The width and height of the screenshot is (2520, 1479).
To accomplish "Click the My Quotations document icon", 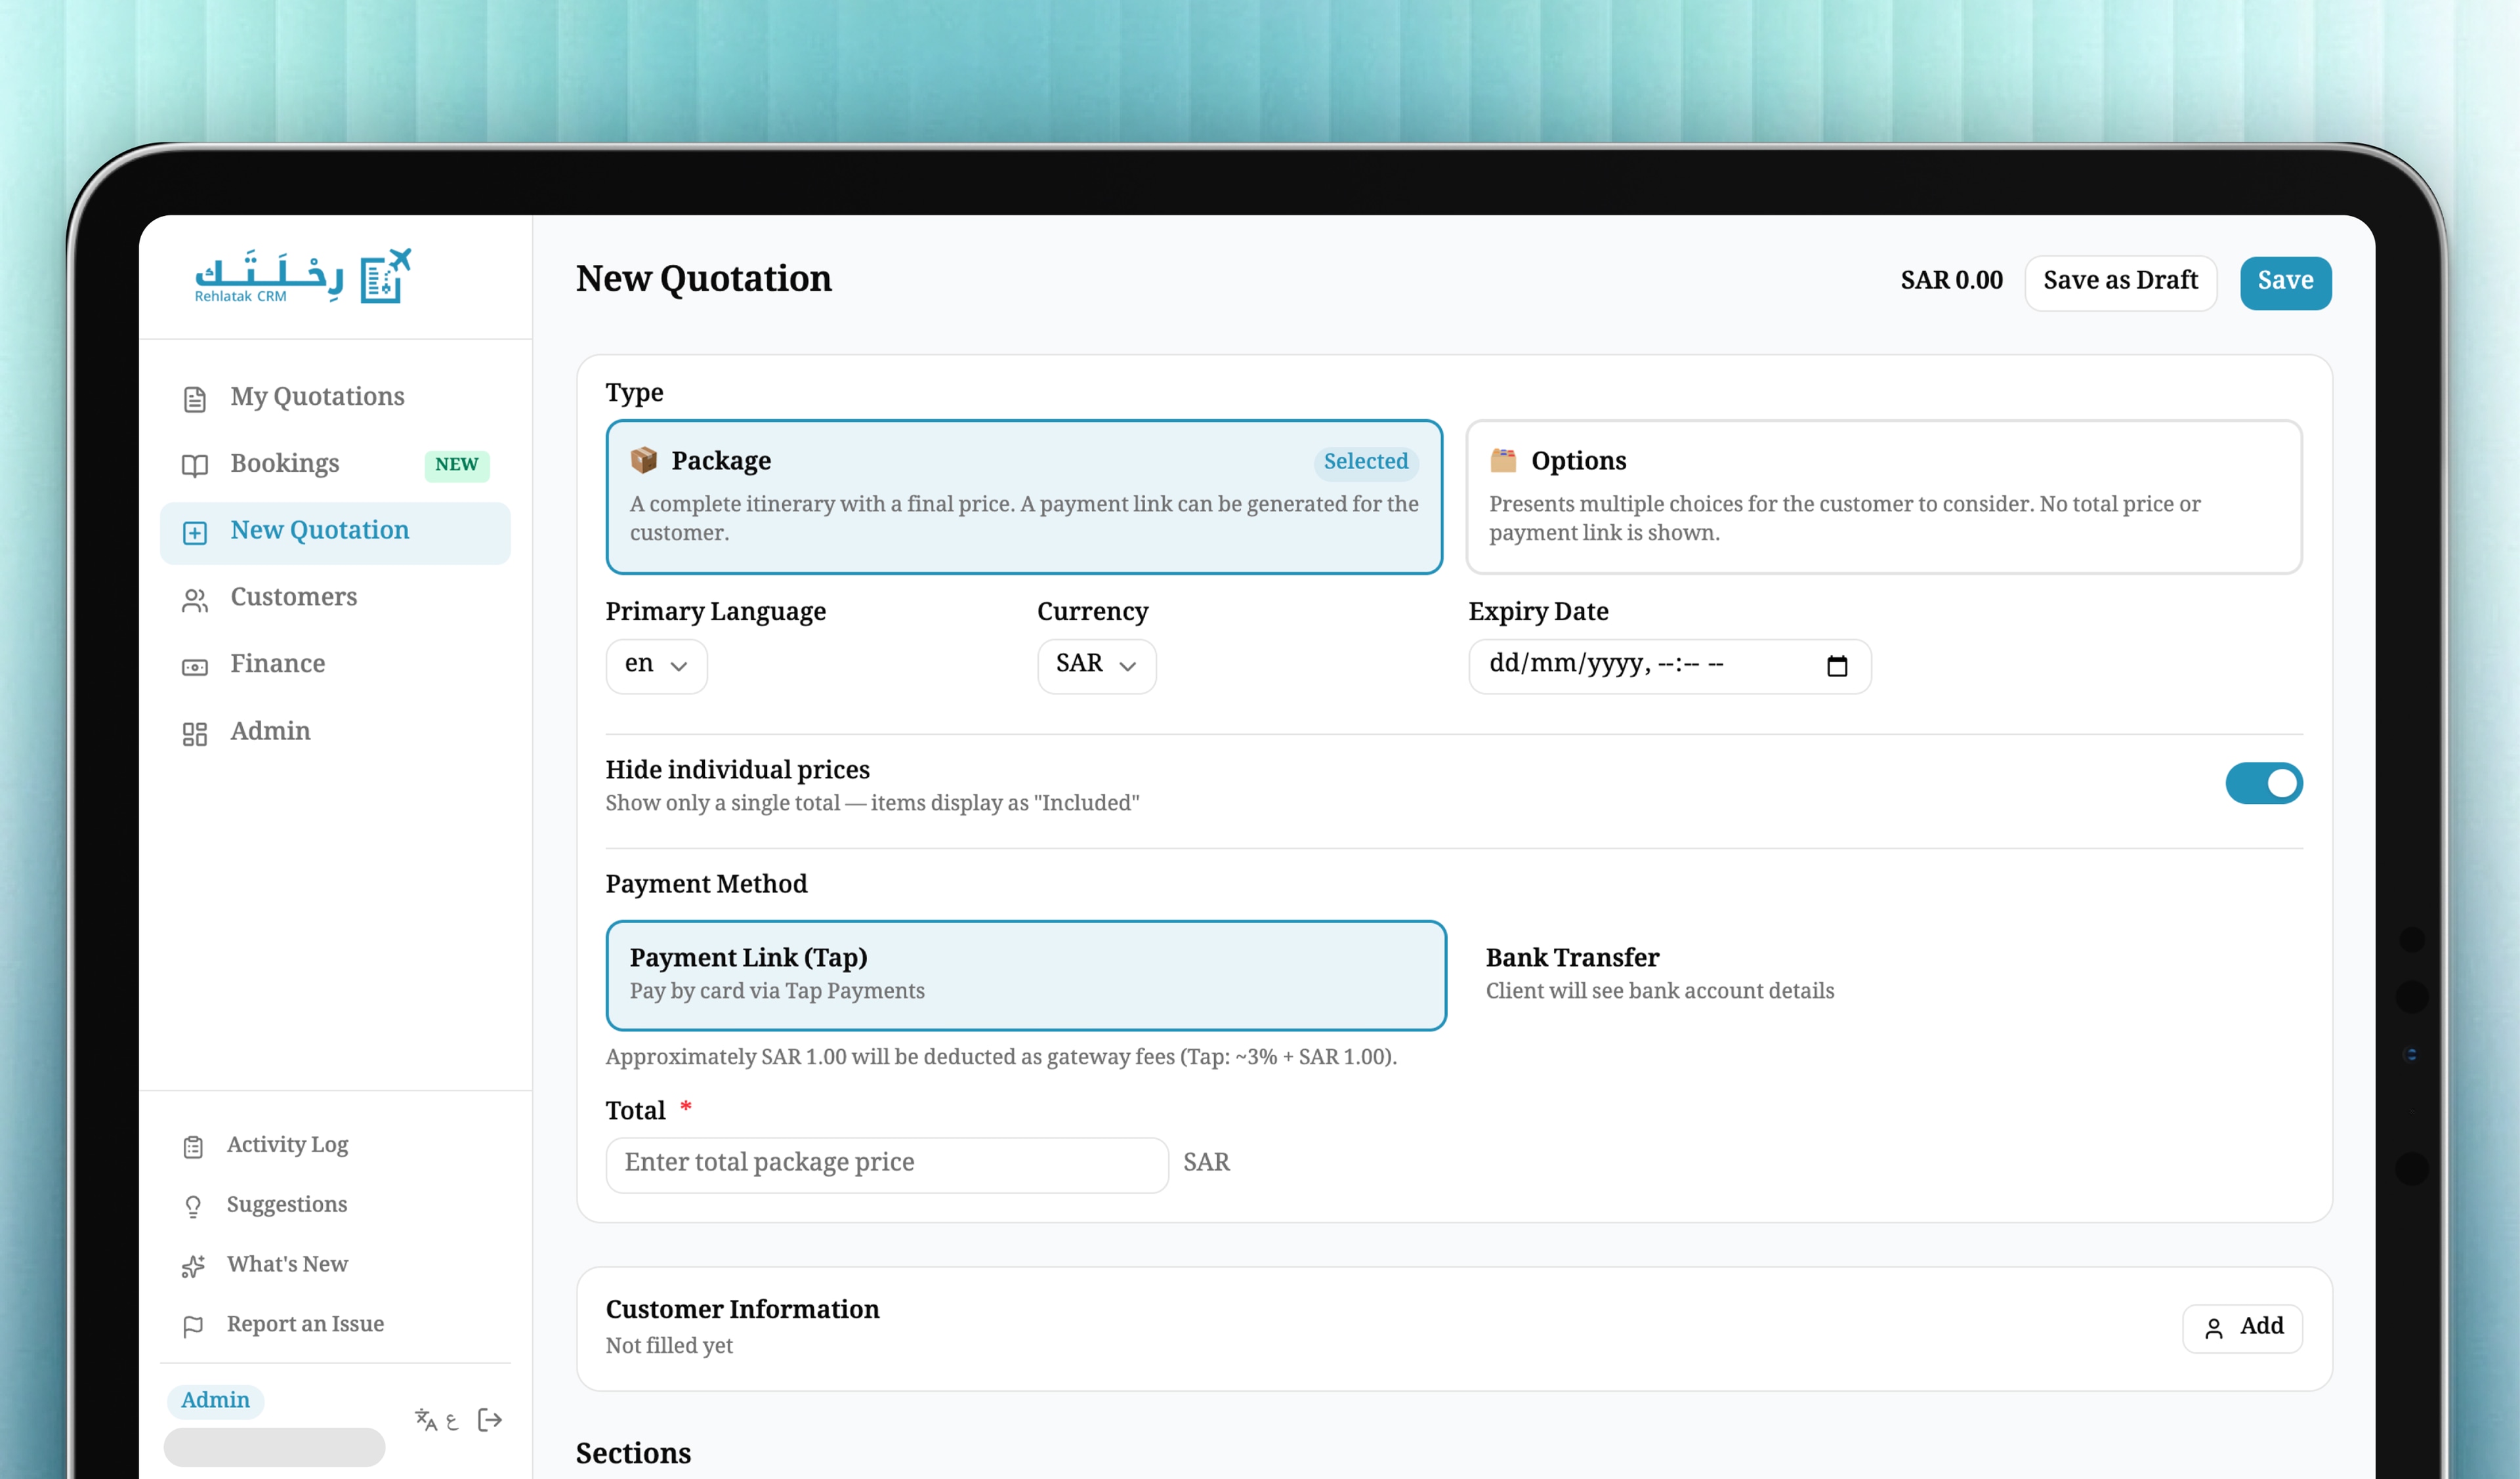I will 195,399.
